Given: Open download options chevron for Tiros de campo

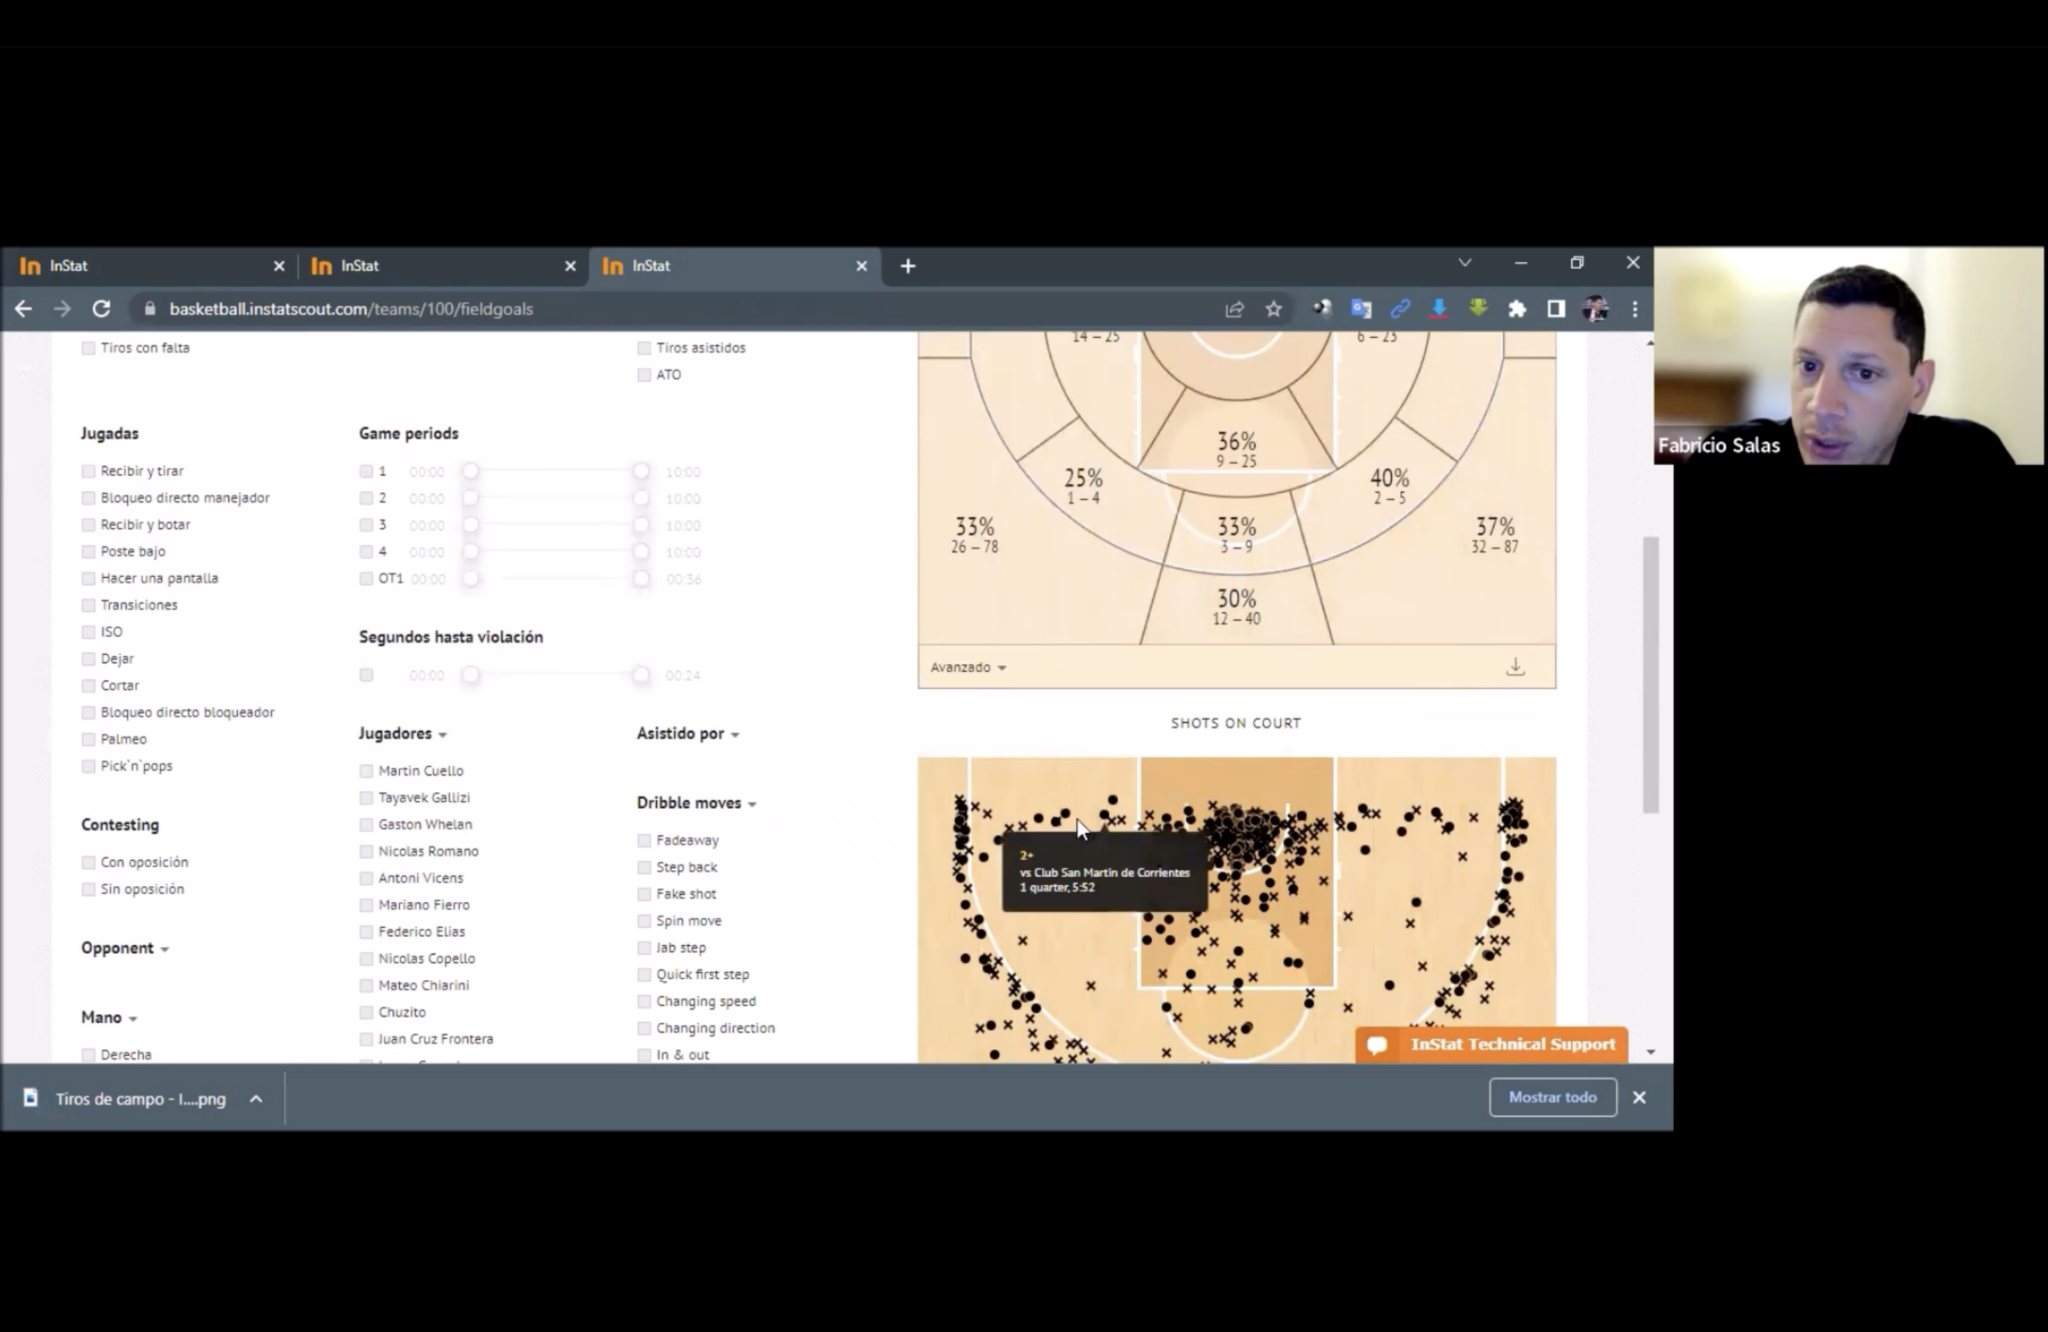Looking at the screenshot, I should pos(256,1098).
